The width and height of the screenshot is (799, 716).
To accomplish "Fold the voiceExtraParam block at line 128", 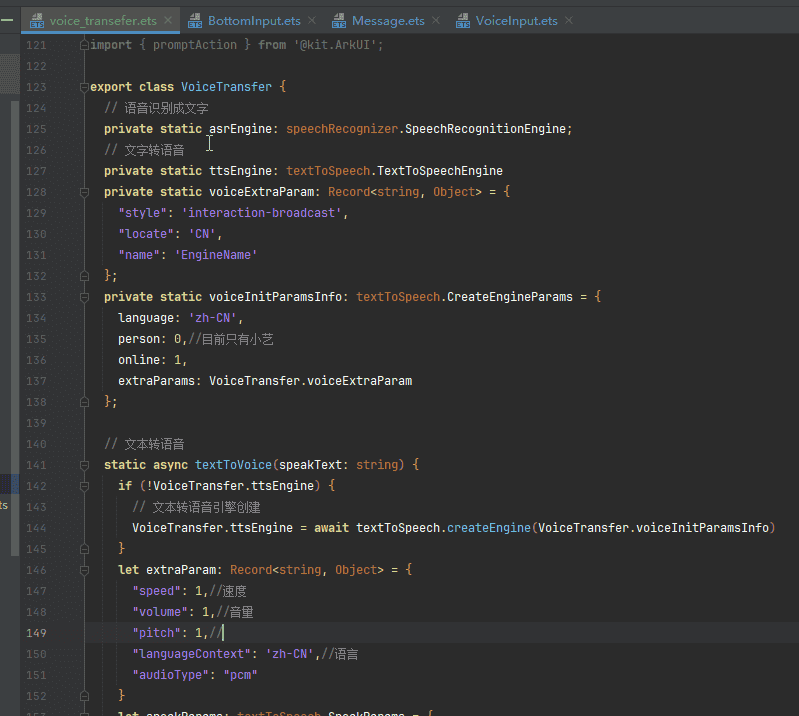I will pos(85,192).
